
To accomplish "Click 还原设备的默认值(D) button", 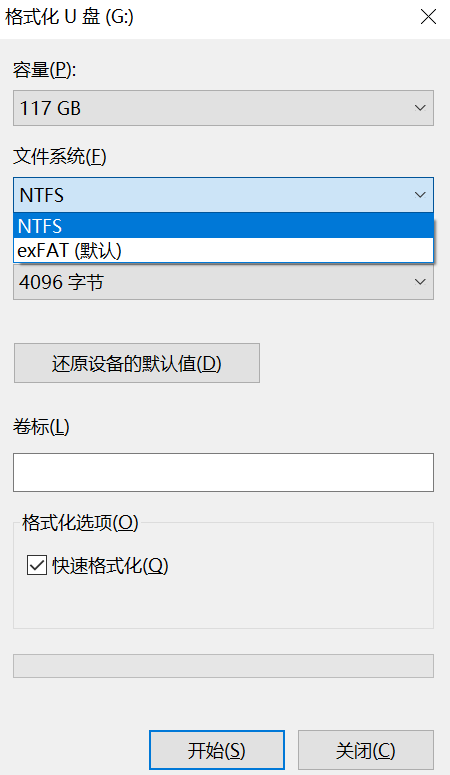I will [136, 363].
